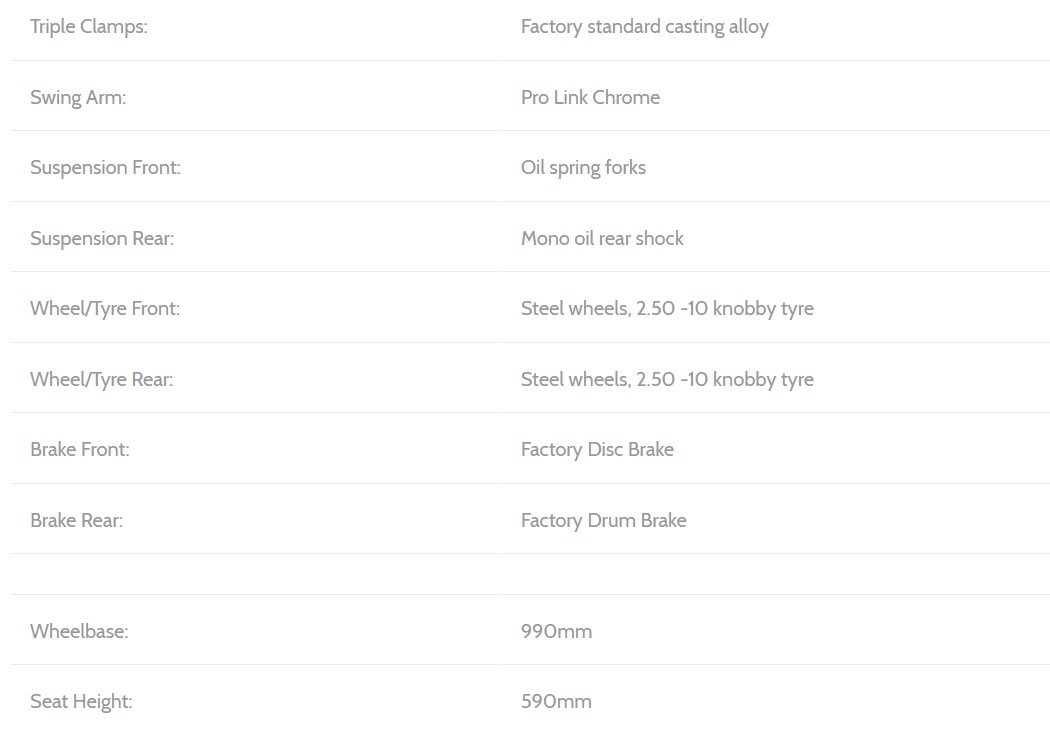1050x732 pixels.
Task: Click the Swing Arm label
Action: (78, 98)
